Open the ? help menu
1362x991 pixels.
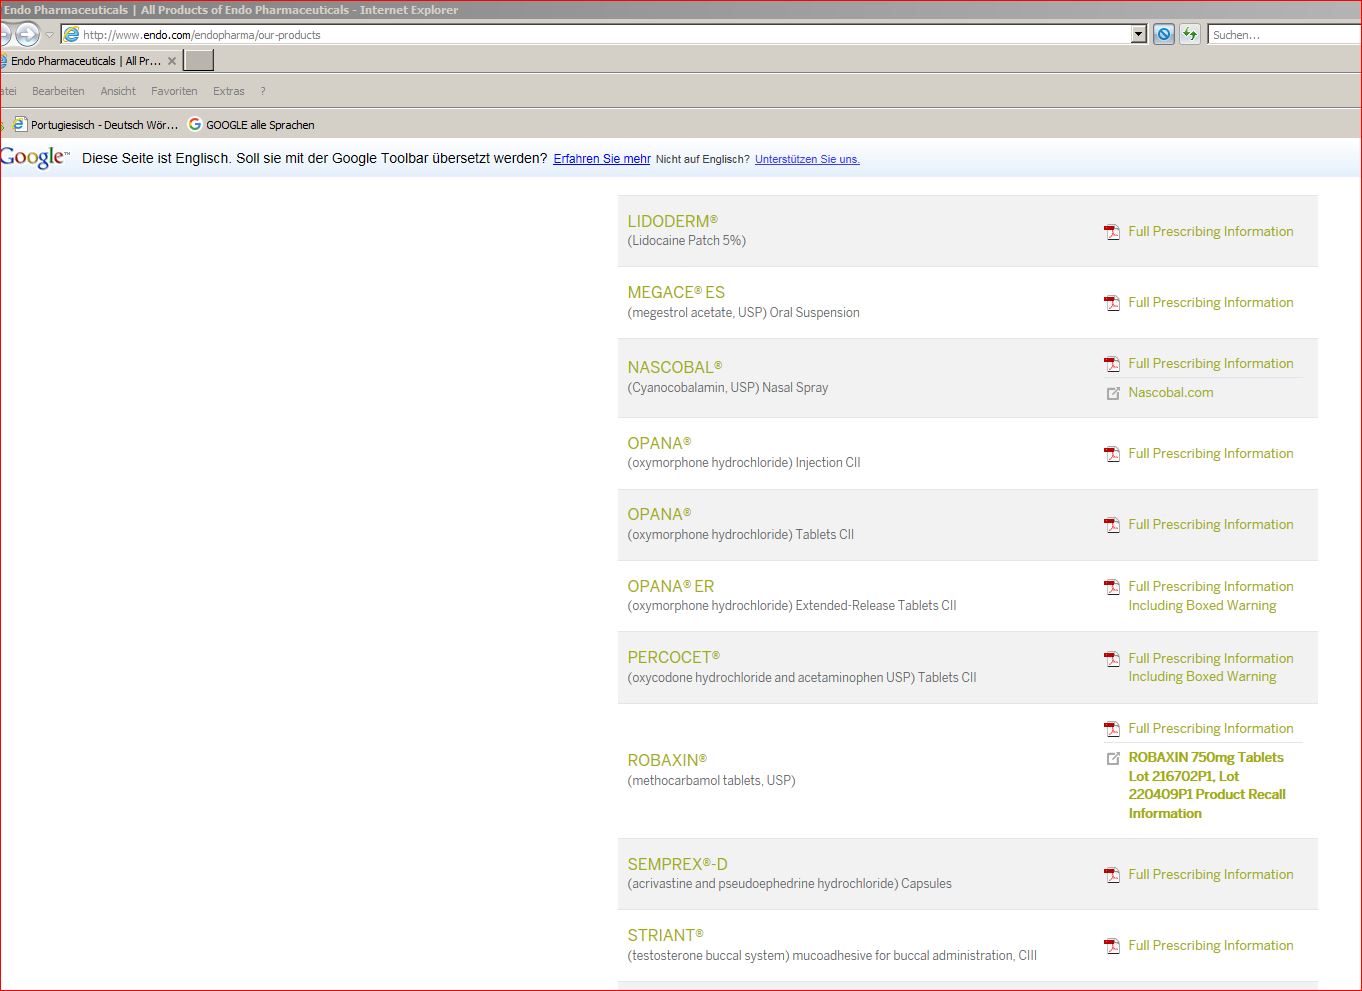pyautogui.click(x=263, y=91)
